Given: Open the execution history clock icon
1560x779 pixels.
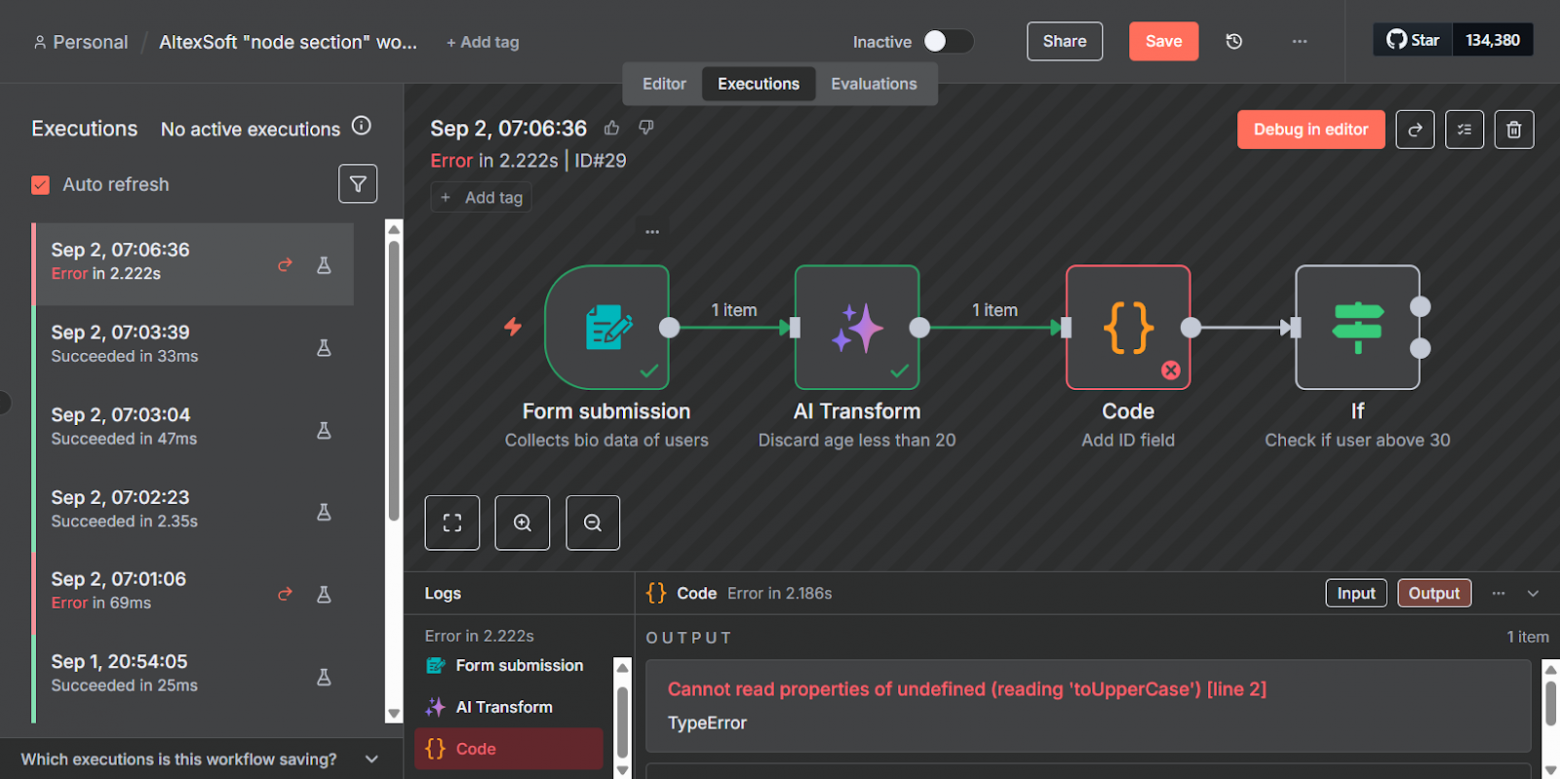Looking at the screenshot, I should point(1234,41).
